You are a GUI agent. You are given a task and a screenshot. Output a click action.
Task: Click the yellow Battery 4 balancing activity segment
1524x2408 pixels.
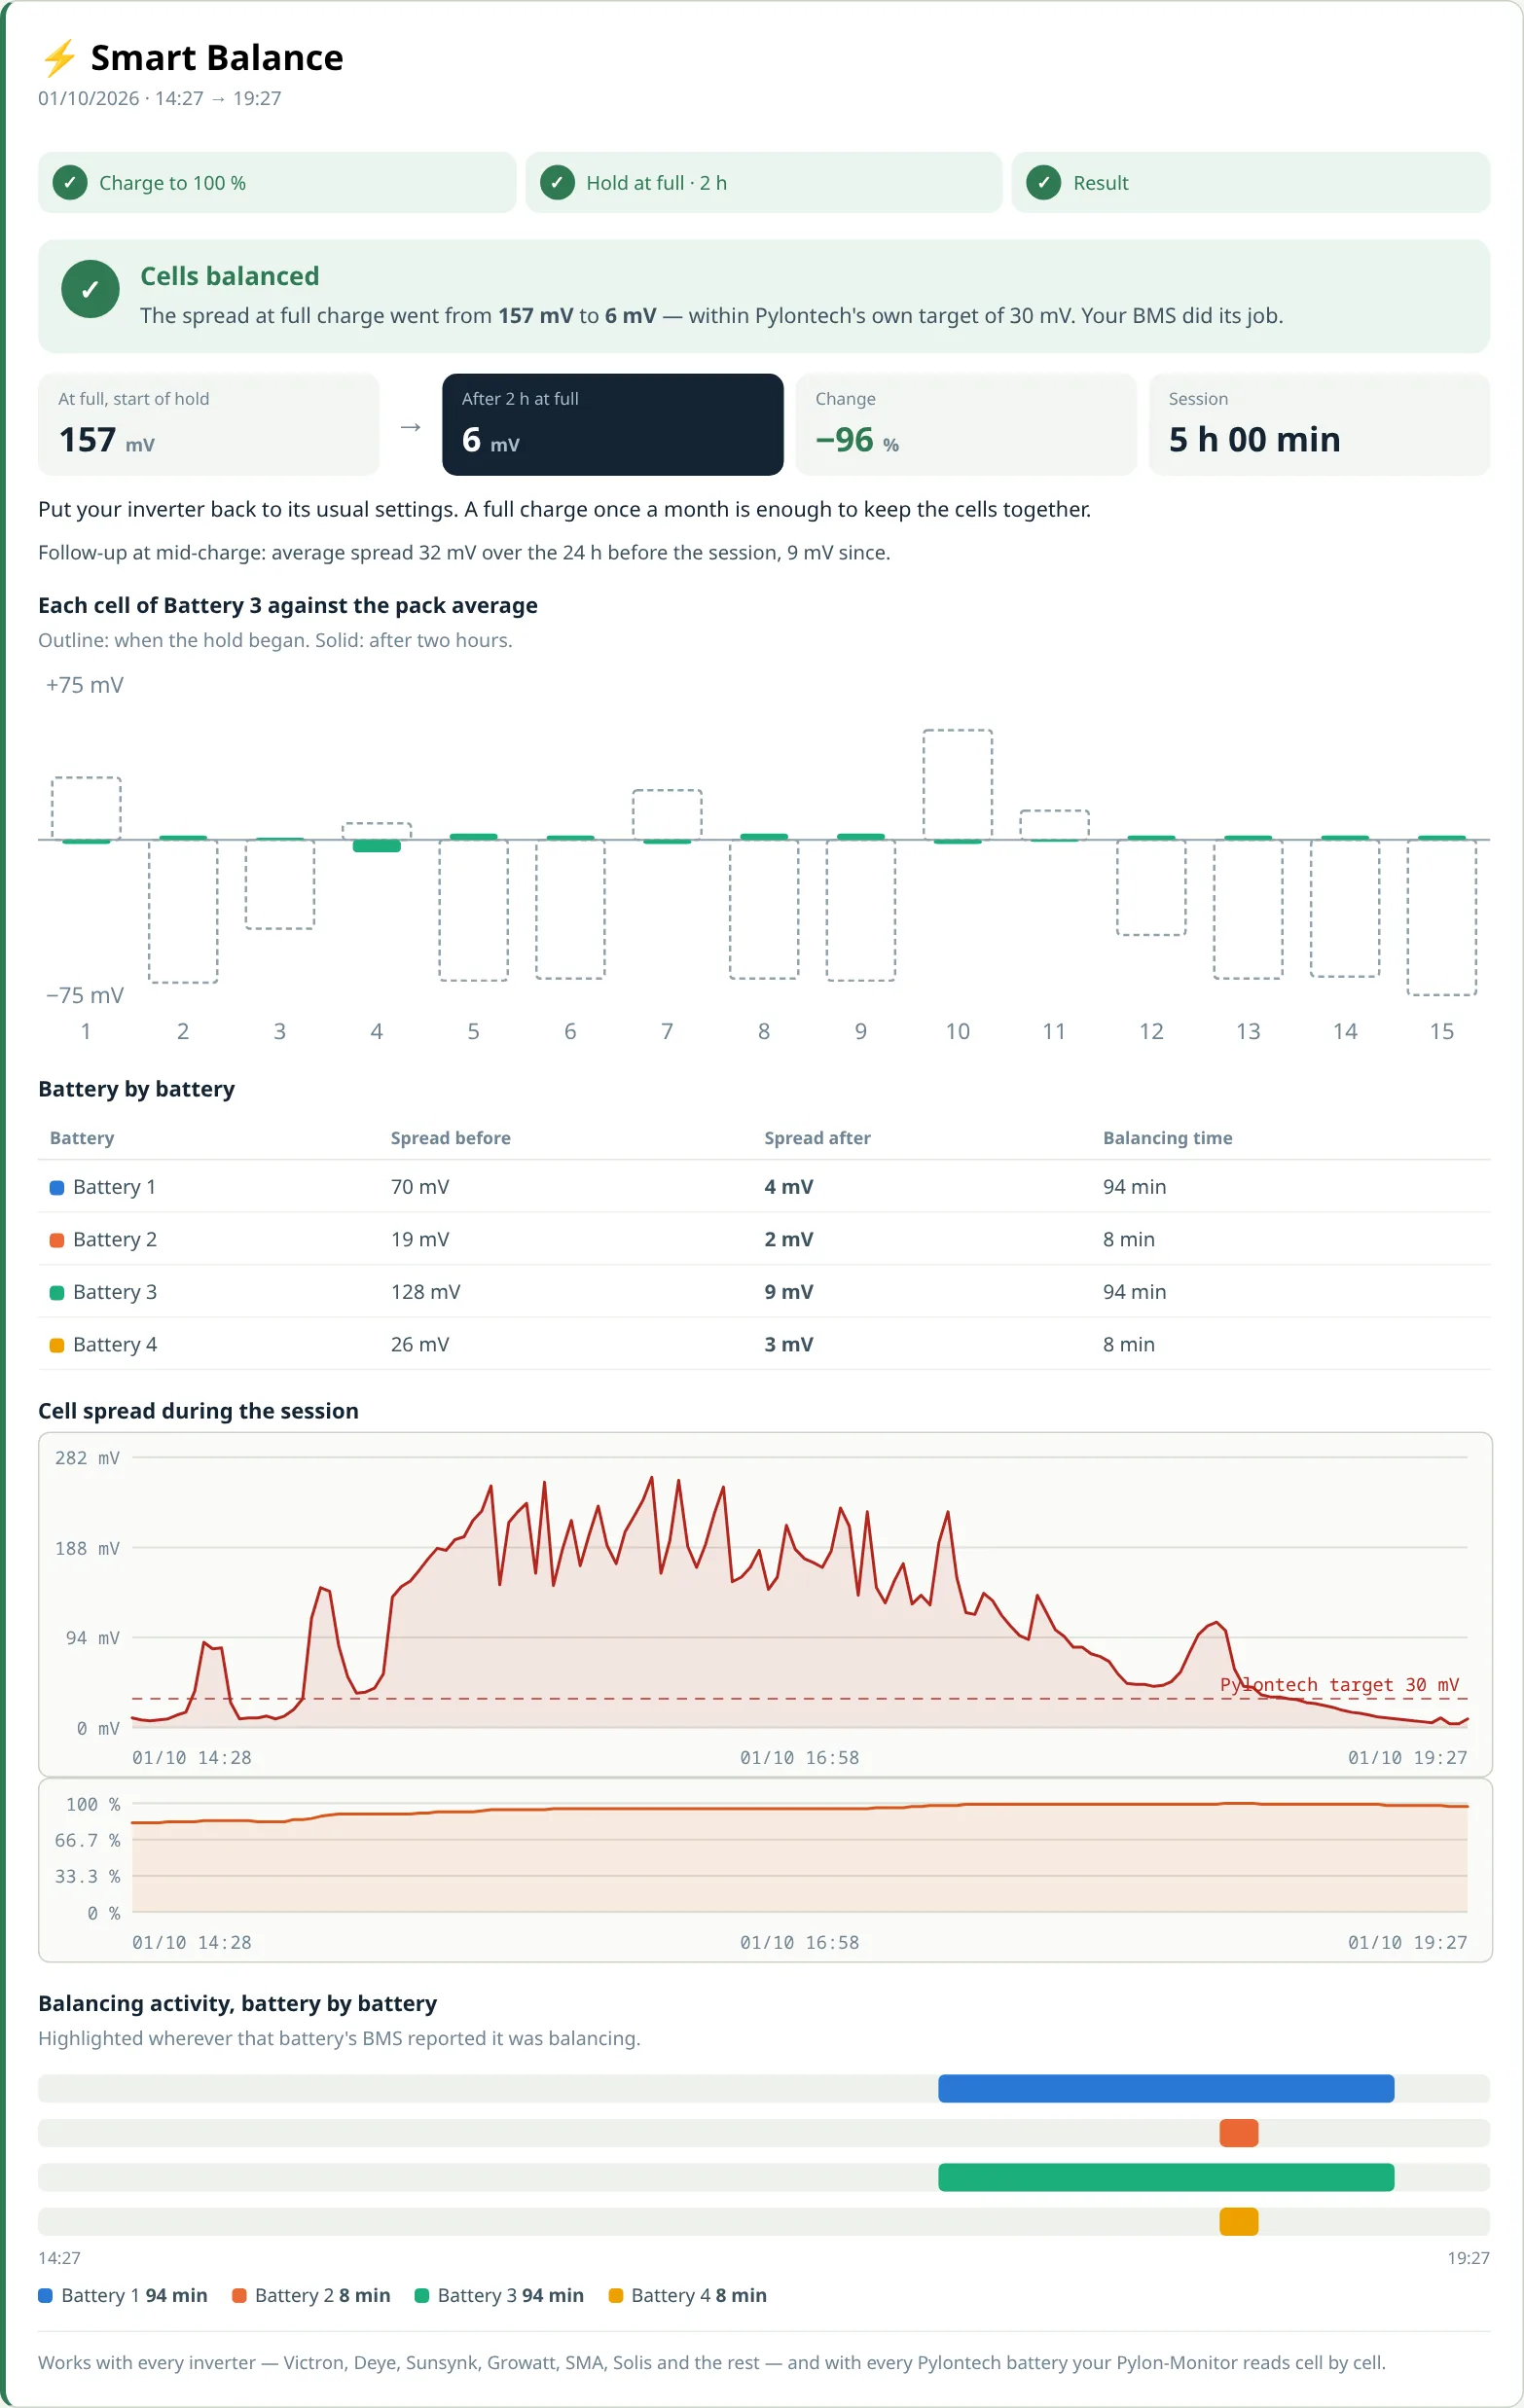1239,2222
